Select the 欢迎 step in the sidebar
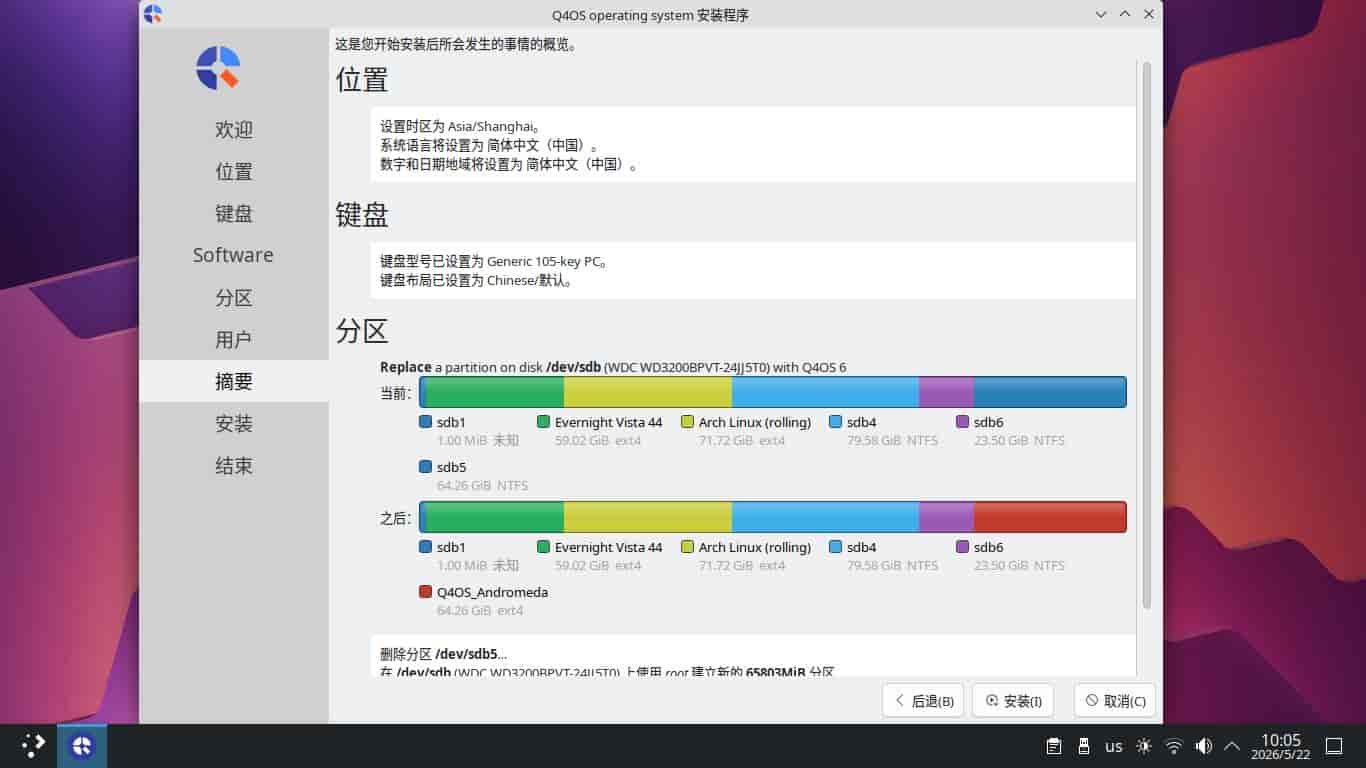Viewport: 1366px width, 768px height. pos(234,130)
